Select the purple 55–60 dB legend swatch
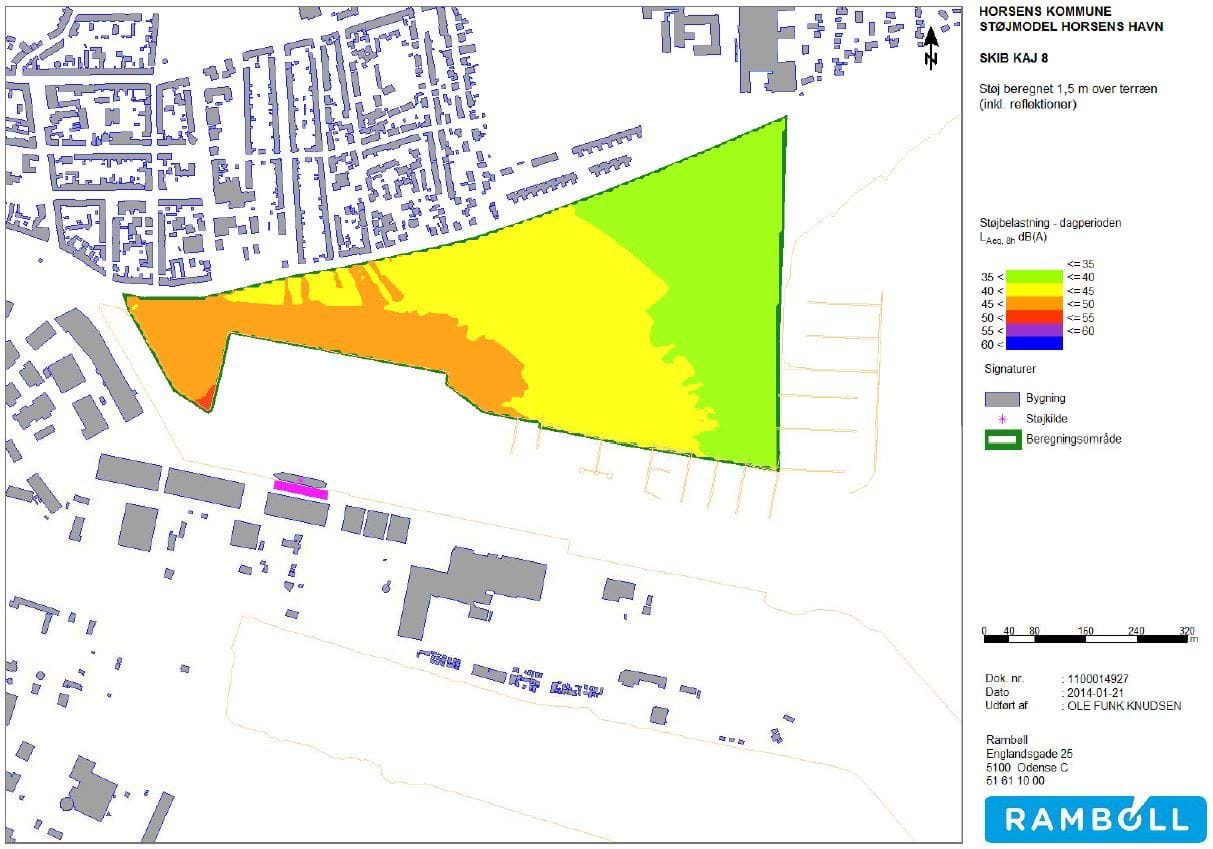1213x849 pixels. (1034, 330)
